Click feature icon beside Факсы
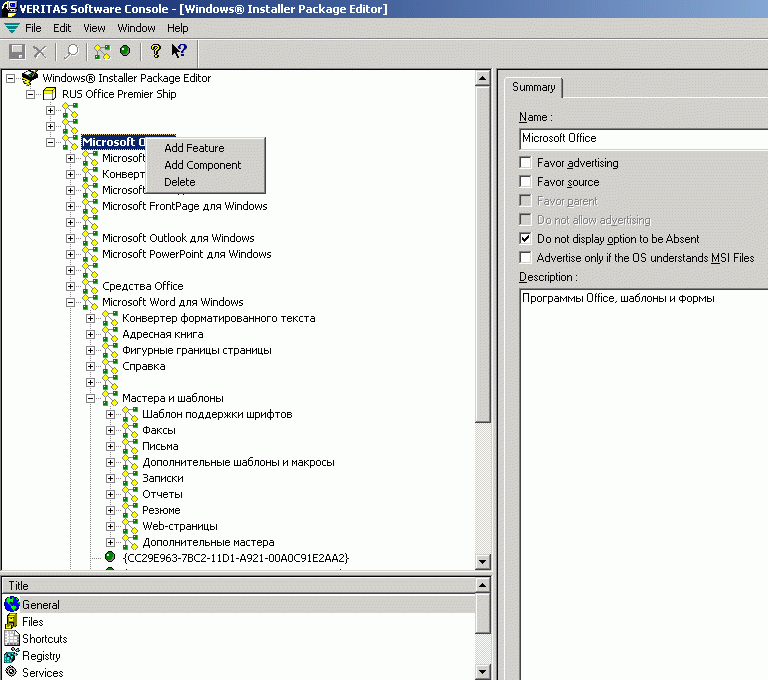The image size is (768, 680). click(x=130, y=430)
